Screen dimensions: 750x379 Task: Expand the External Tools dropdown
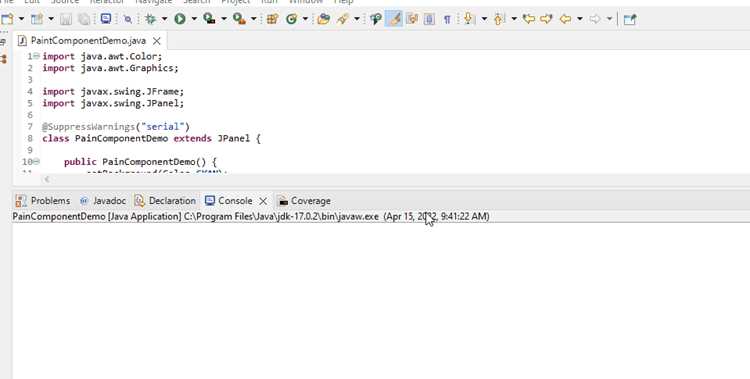pos(254,19)
